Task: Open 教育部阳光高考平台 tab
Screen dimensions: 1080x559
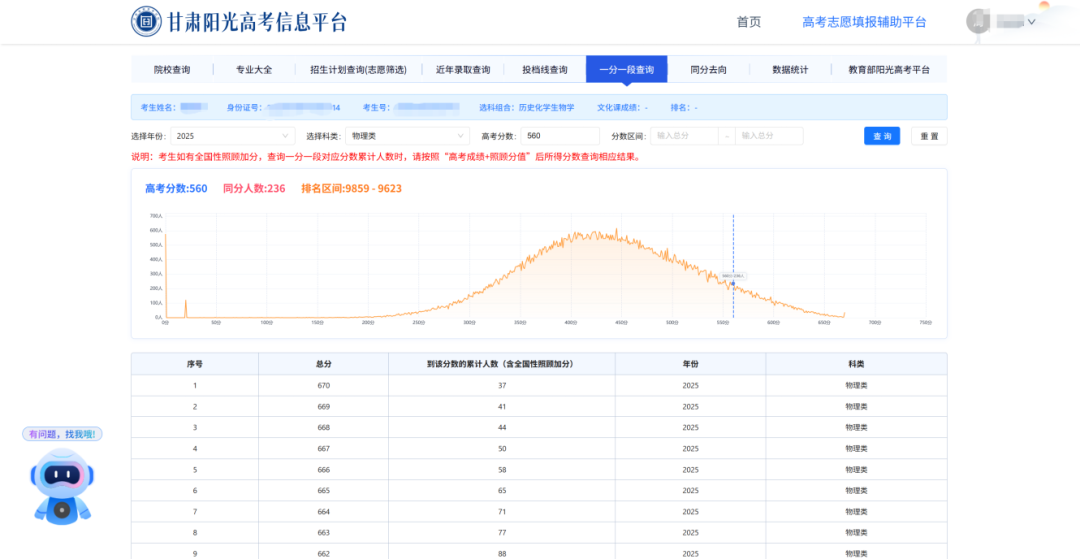Action: 889,70
